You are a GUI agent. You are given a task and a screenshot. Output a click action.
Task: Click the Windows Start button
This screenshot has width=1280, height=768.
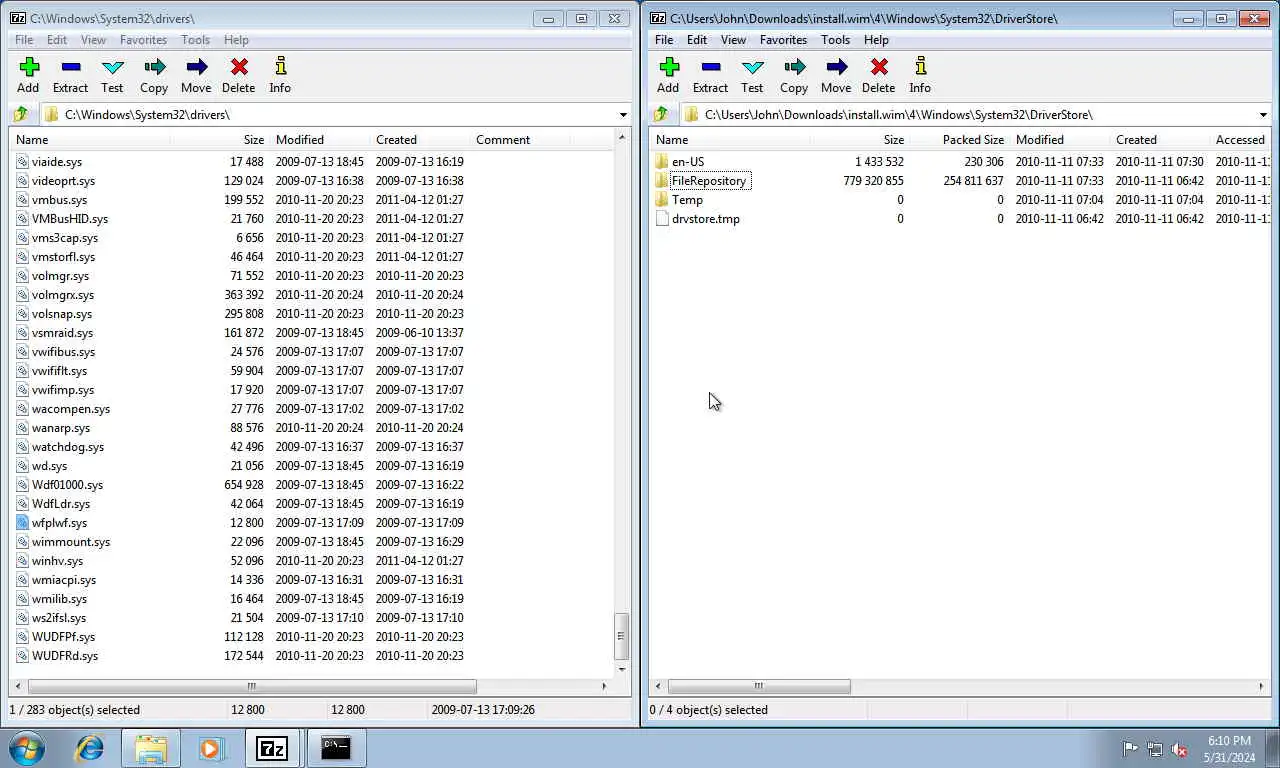(x=27, y=748)
